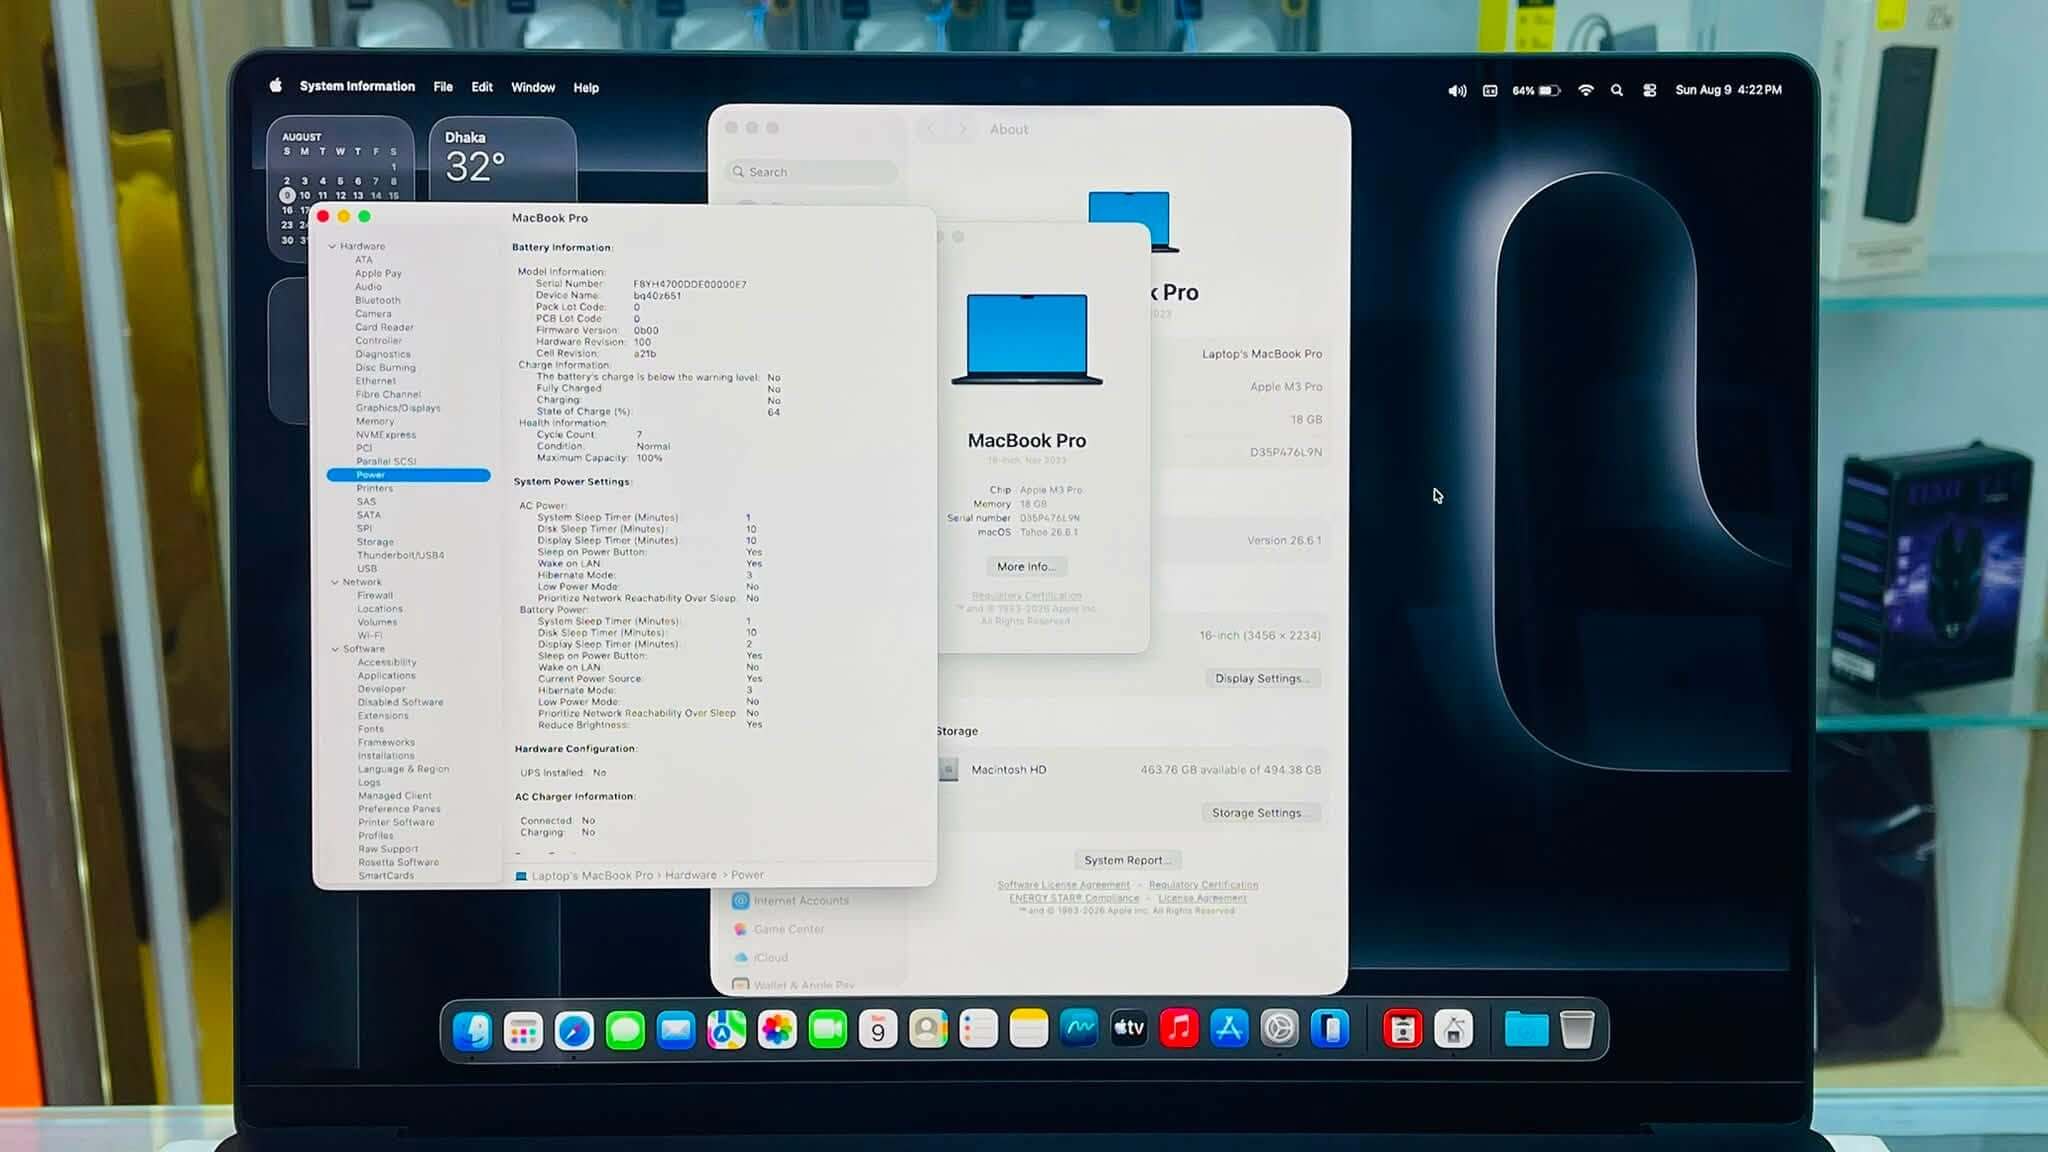Open Spotlight search in the menu bar
The width and height of the screenshot is (2048, 1152).
pyautogui.click(x=1617, y=90)
